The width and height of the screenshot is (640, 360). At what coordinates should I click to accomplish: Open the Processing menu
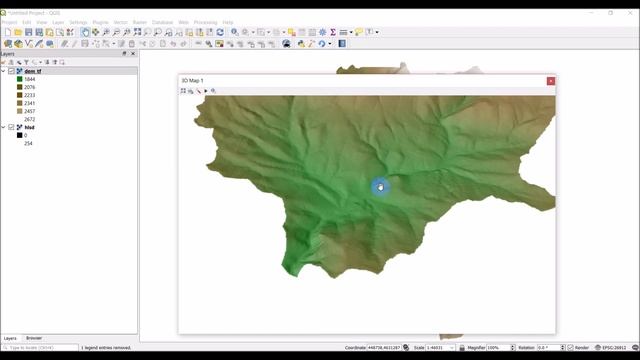tap(205, 22)
